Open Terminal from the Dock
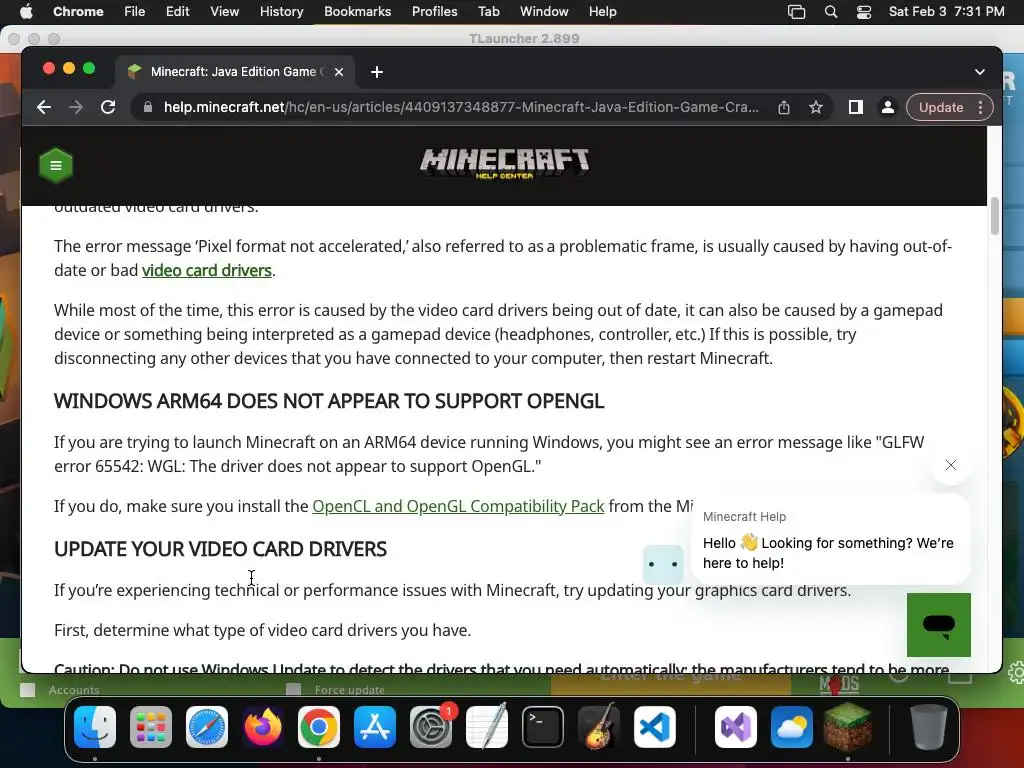This screenshot has width=1024, height=768. coord(543,726)
